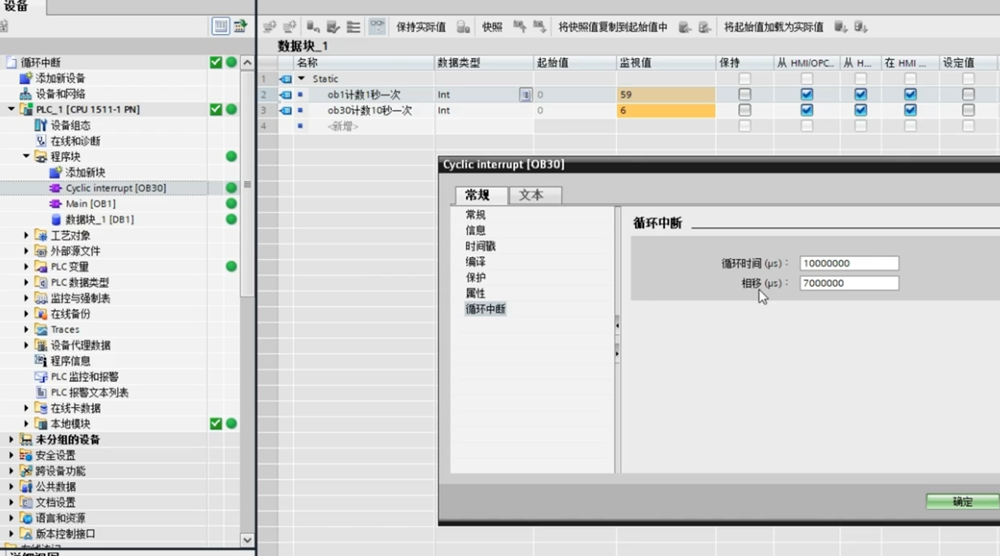This screenshot has width=1000, height=556.
Task: Toggle 设定值 checkbox for ob30计数10秒一次 row
Action: click(x=967, y=111)
